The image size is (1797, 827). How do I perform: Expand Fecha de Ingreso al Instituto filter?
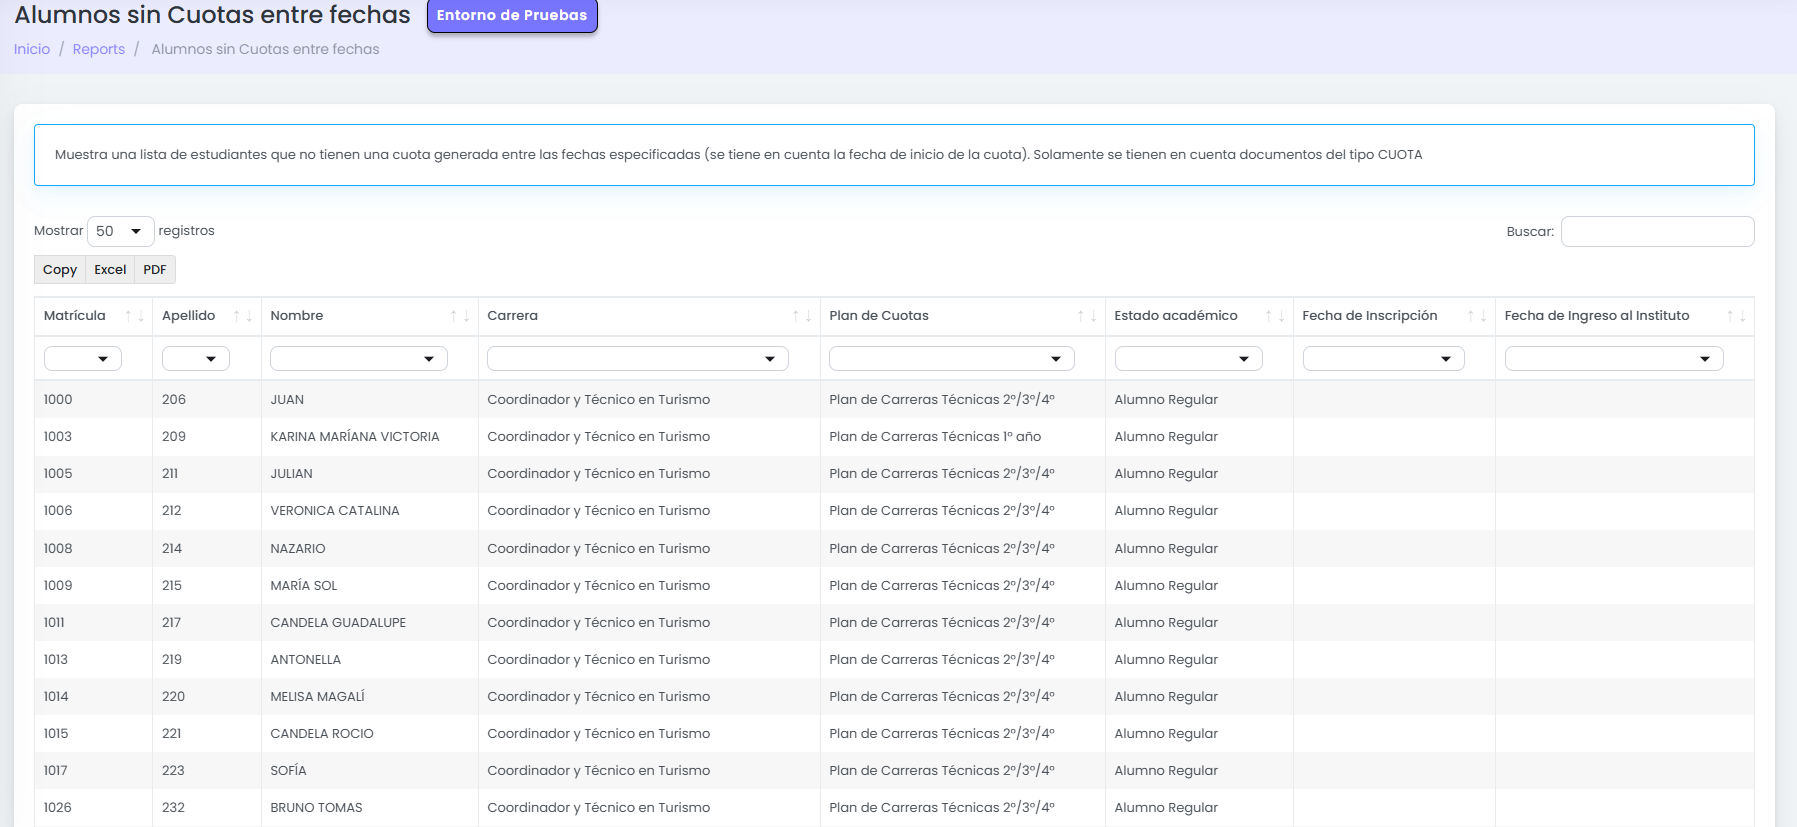[x=1614, y=359]
